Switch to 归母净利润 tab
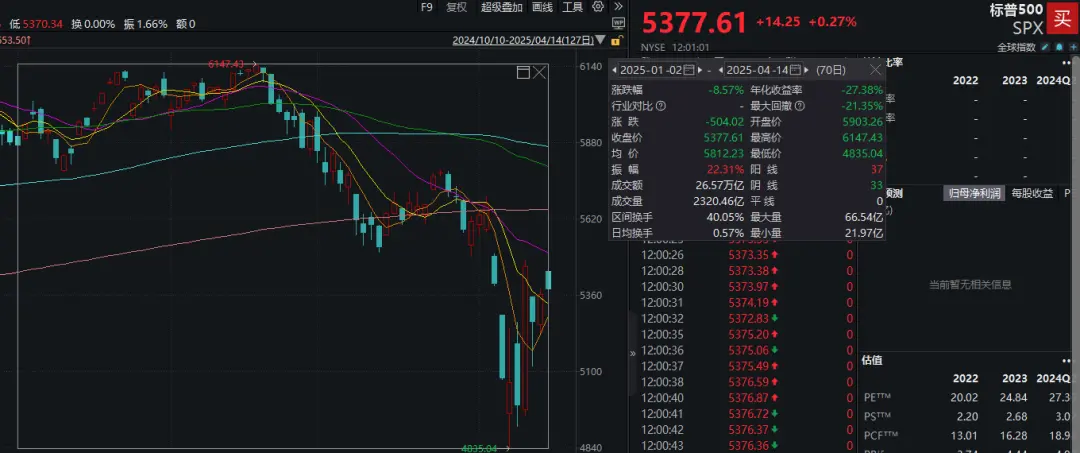Image resolution: width=1080 pixels, height=453 pixels. tap(973, 193)
